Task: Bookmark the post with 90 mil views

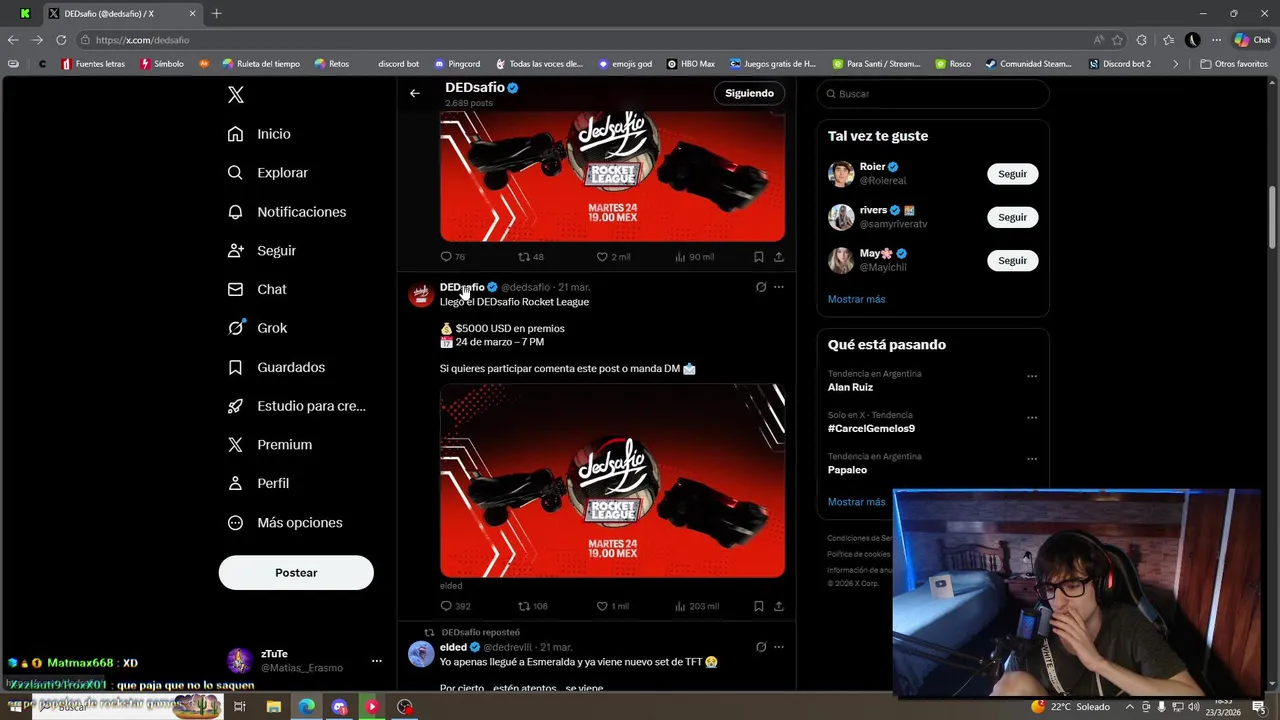Action: [x=758, y=257]
